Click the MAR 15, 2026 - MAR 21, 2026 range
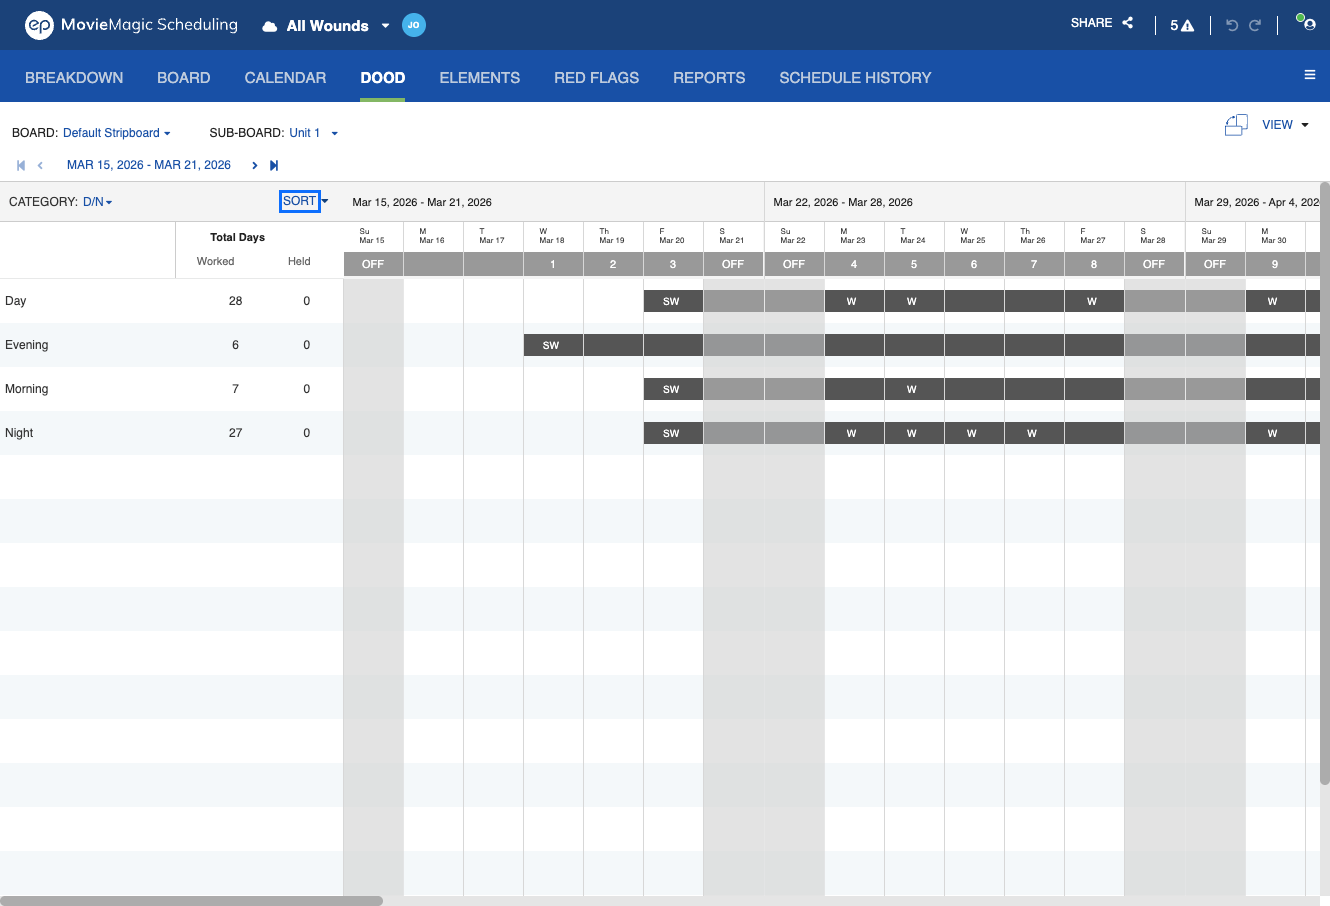This screenshot has height=906, width=1330. pos(149,165)
